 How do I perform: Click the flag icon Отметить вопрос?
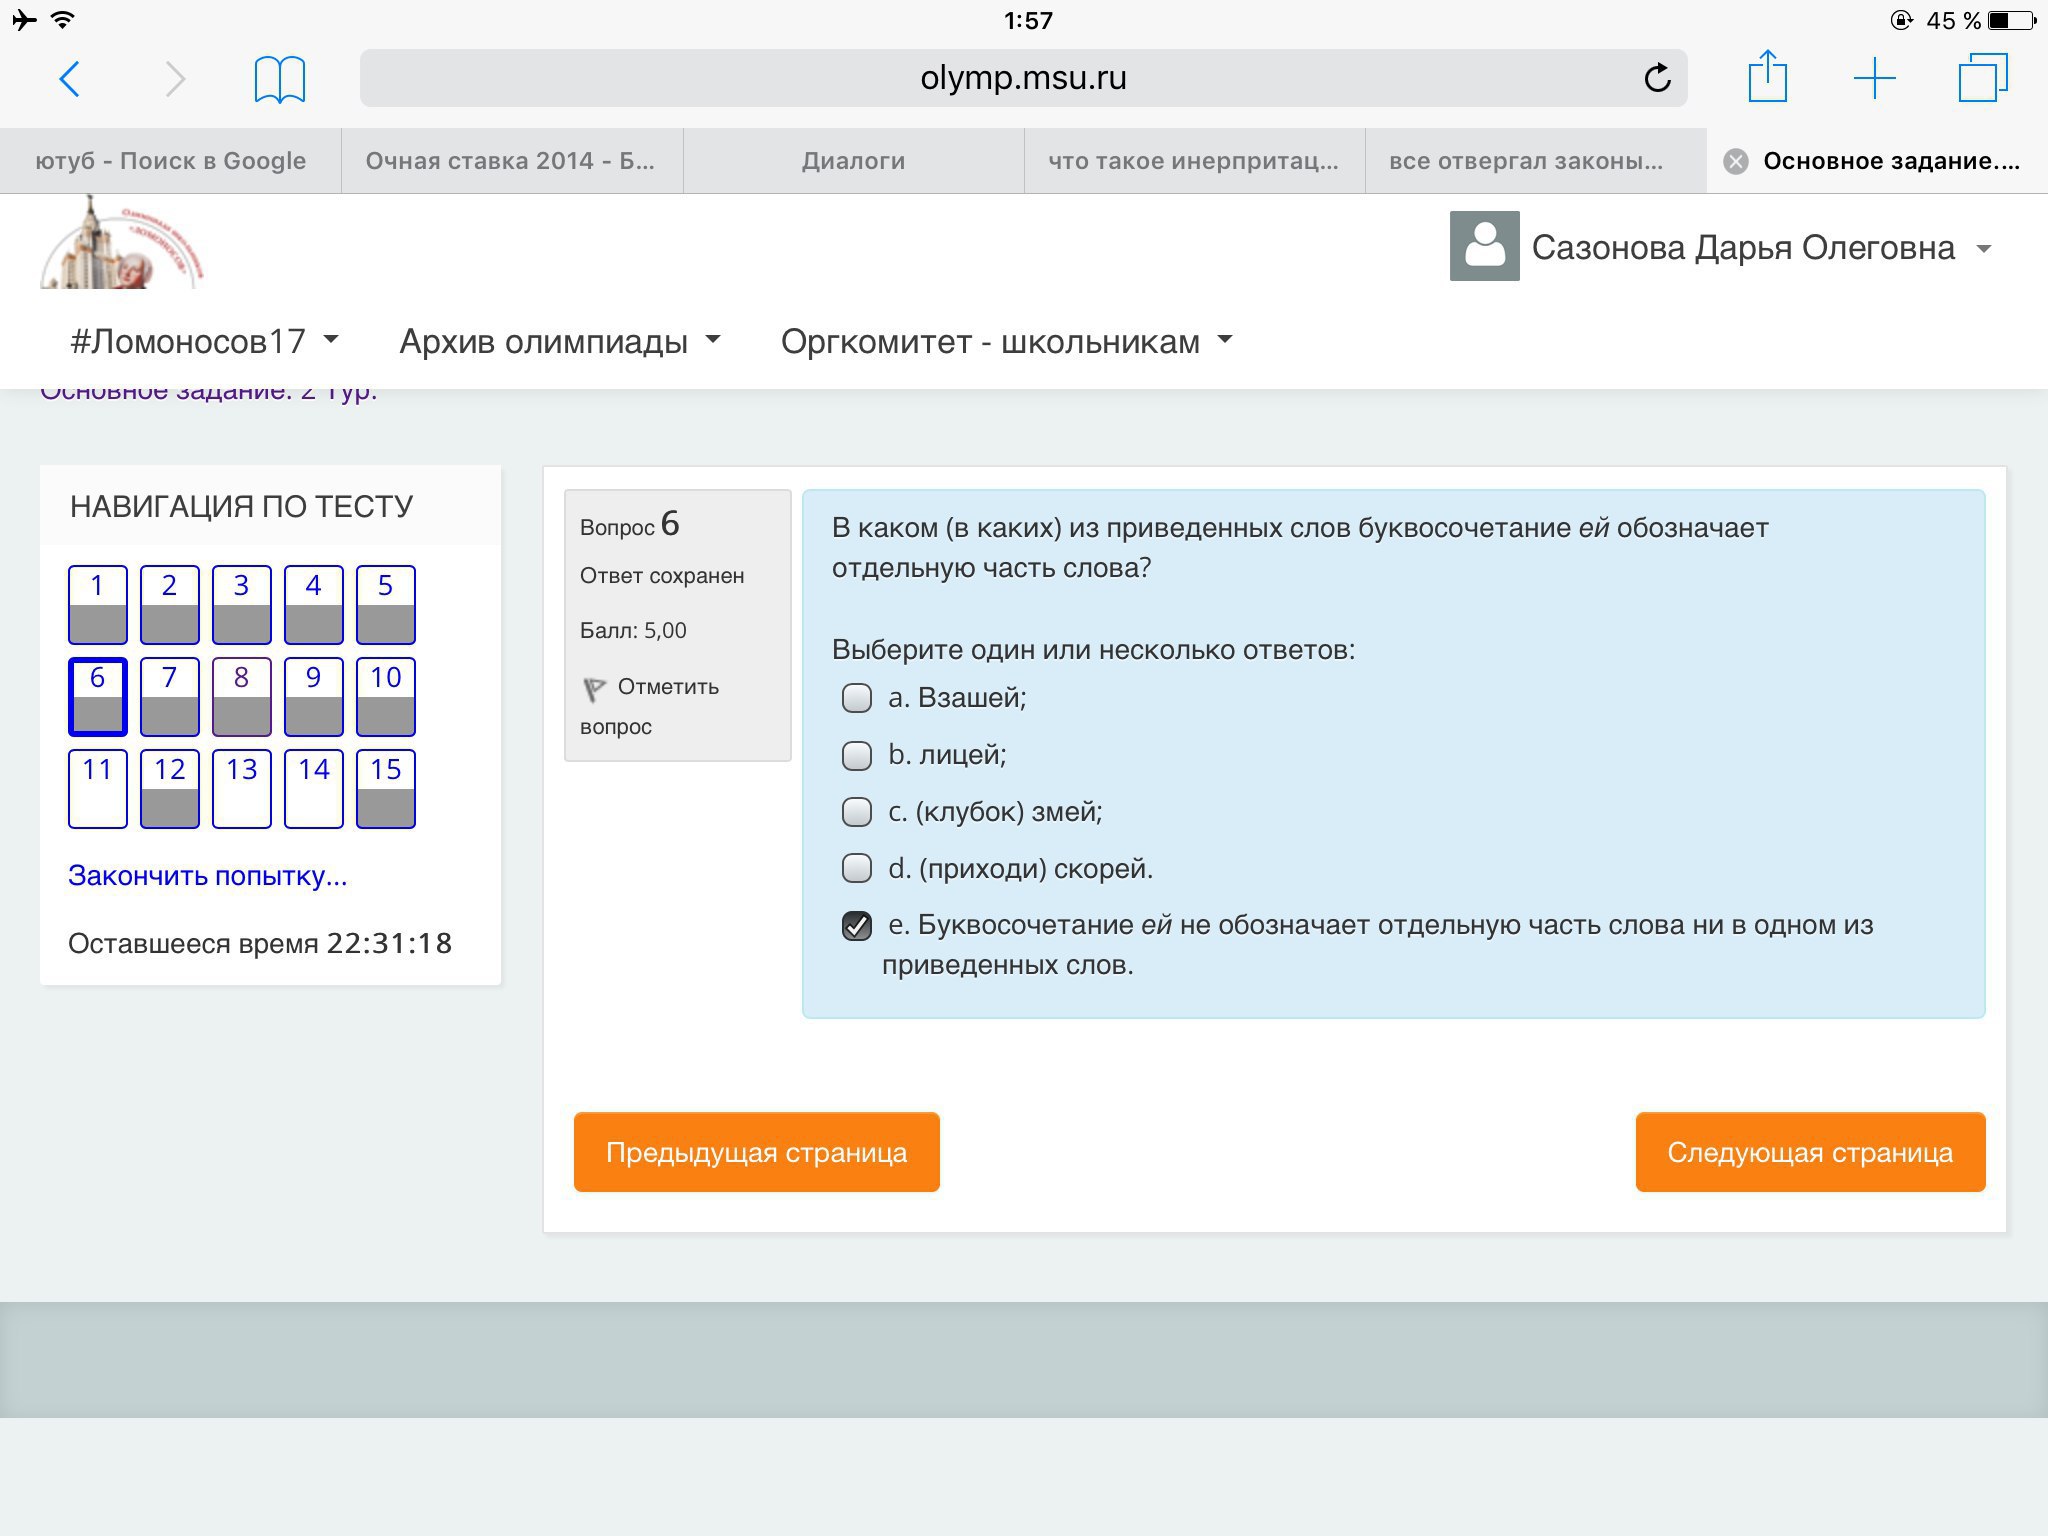point(594,688)
